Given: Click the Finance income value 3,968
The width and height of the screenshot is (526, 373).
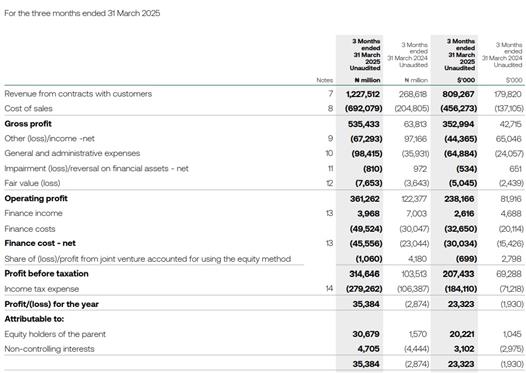Looking at the screenshot, I should (x=368, y=213).
